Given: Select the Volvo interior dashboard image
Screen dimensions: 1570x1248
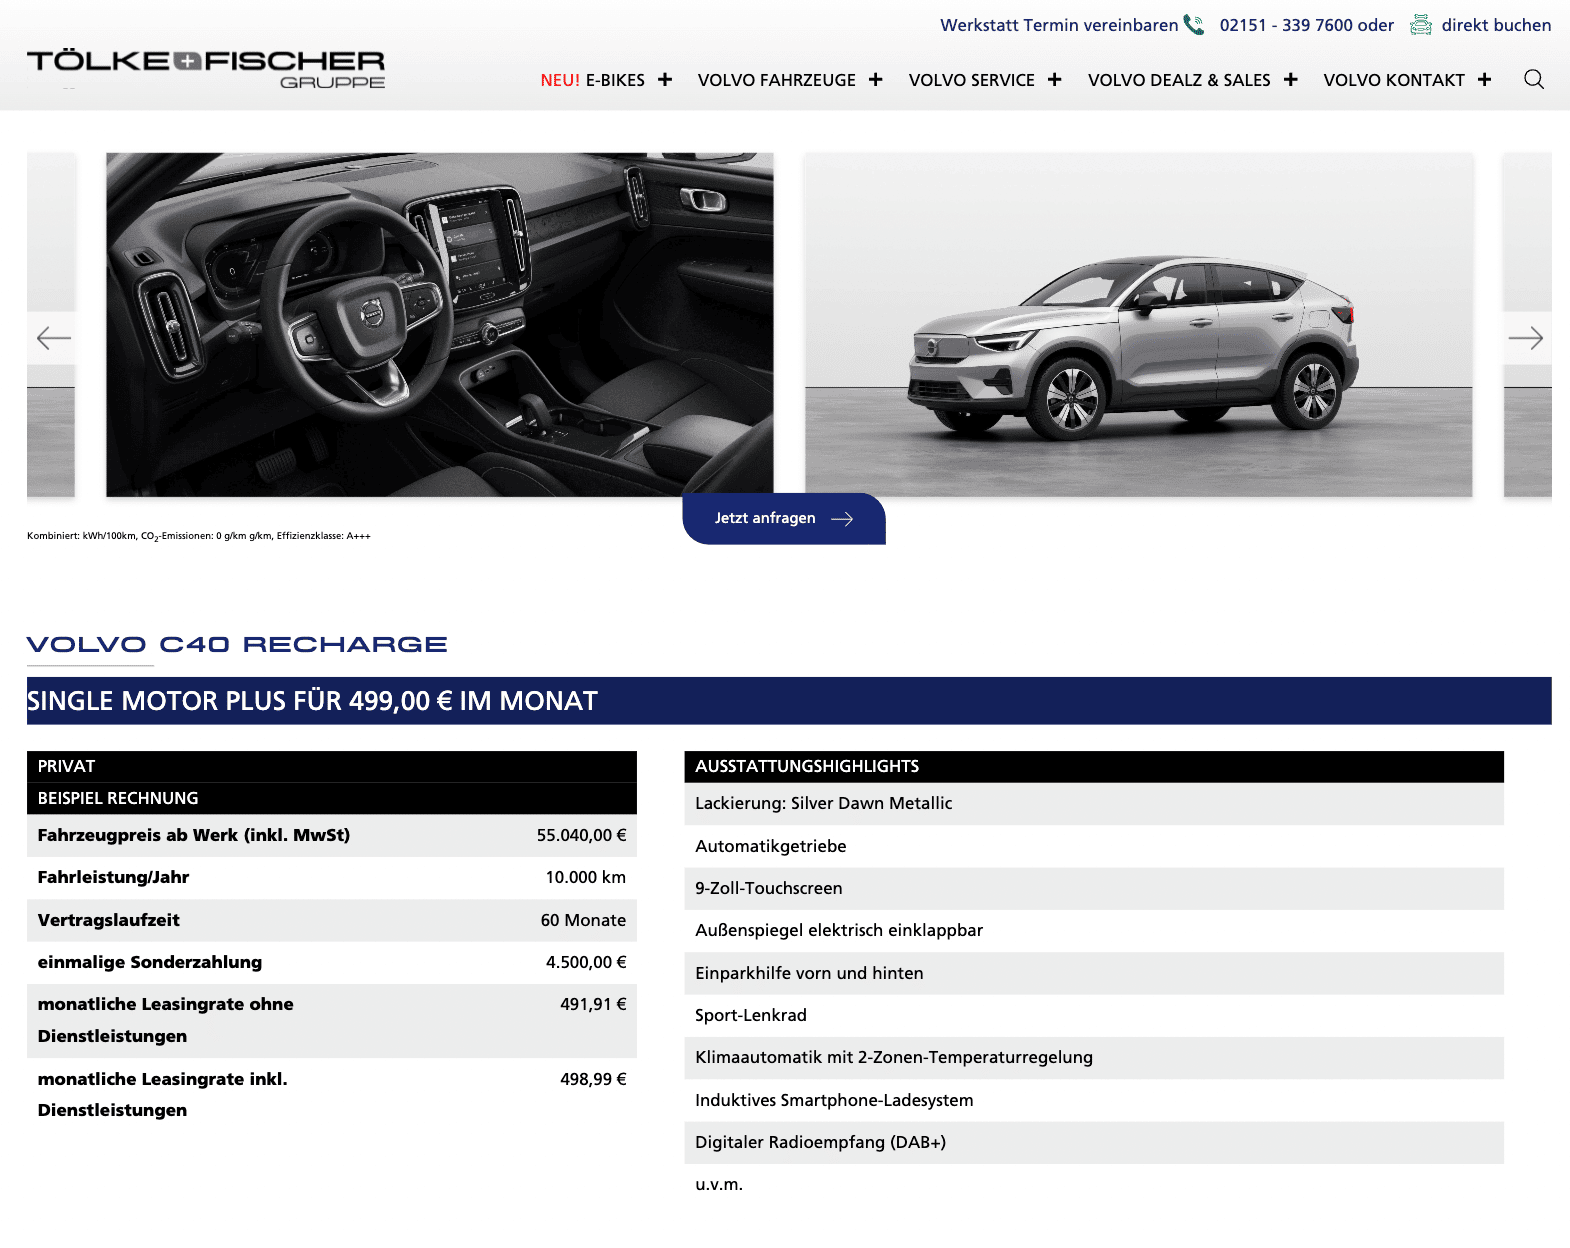Looking at the screenshot, I should [x=440, y=324].
